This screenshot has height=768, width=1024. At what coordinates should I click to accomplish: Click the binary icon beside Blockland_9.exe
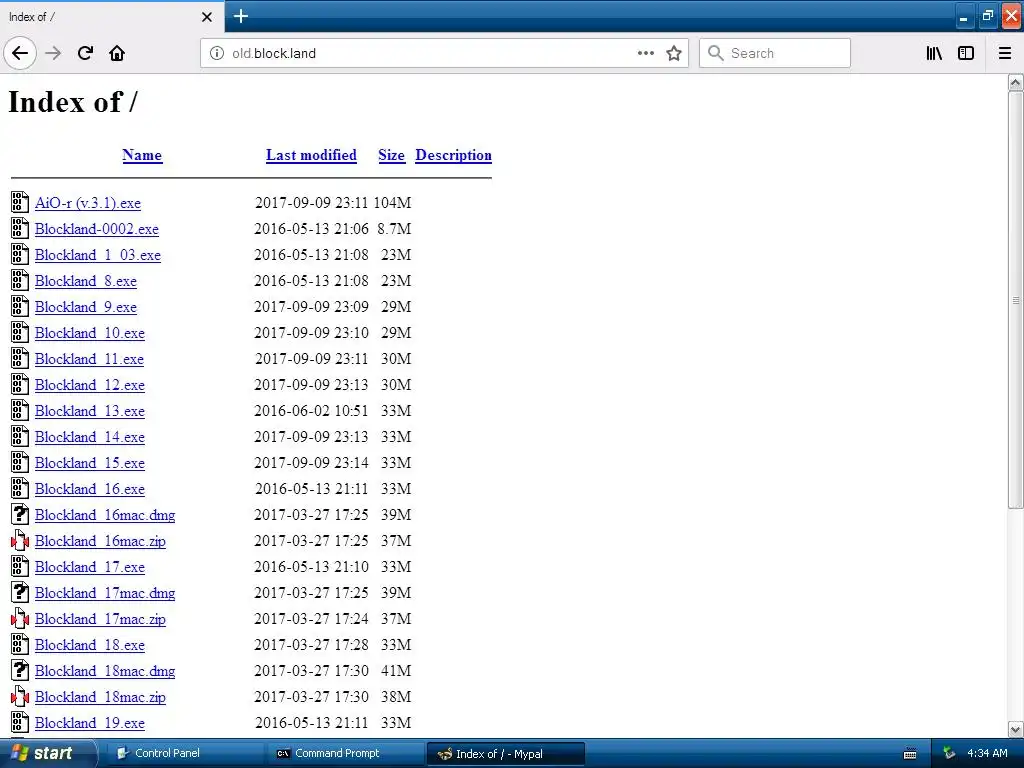[x=20, y=306]
